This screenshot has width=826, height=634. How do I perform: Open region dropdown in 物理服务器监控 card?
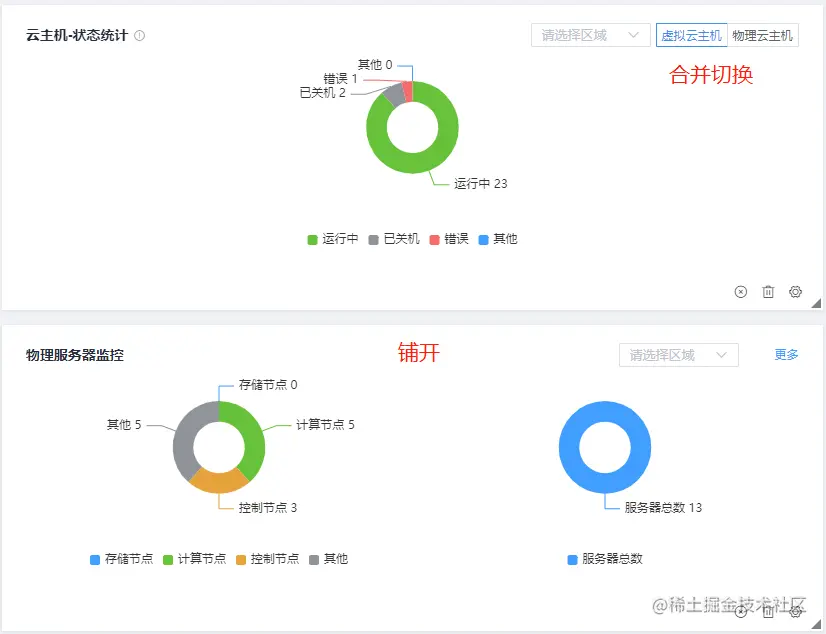pos(678,355)
